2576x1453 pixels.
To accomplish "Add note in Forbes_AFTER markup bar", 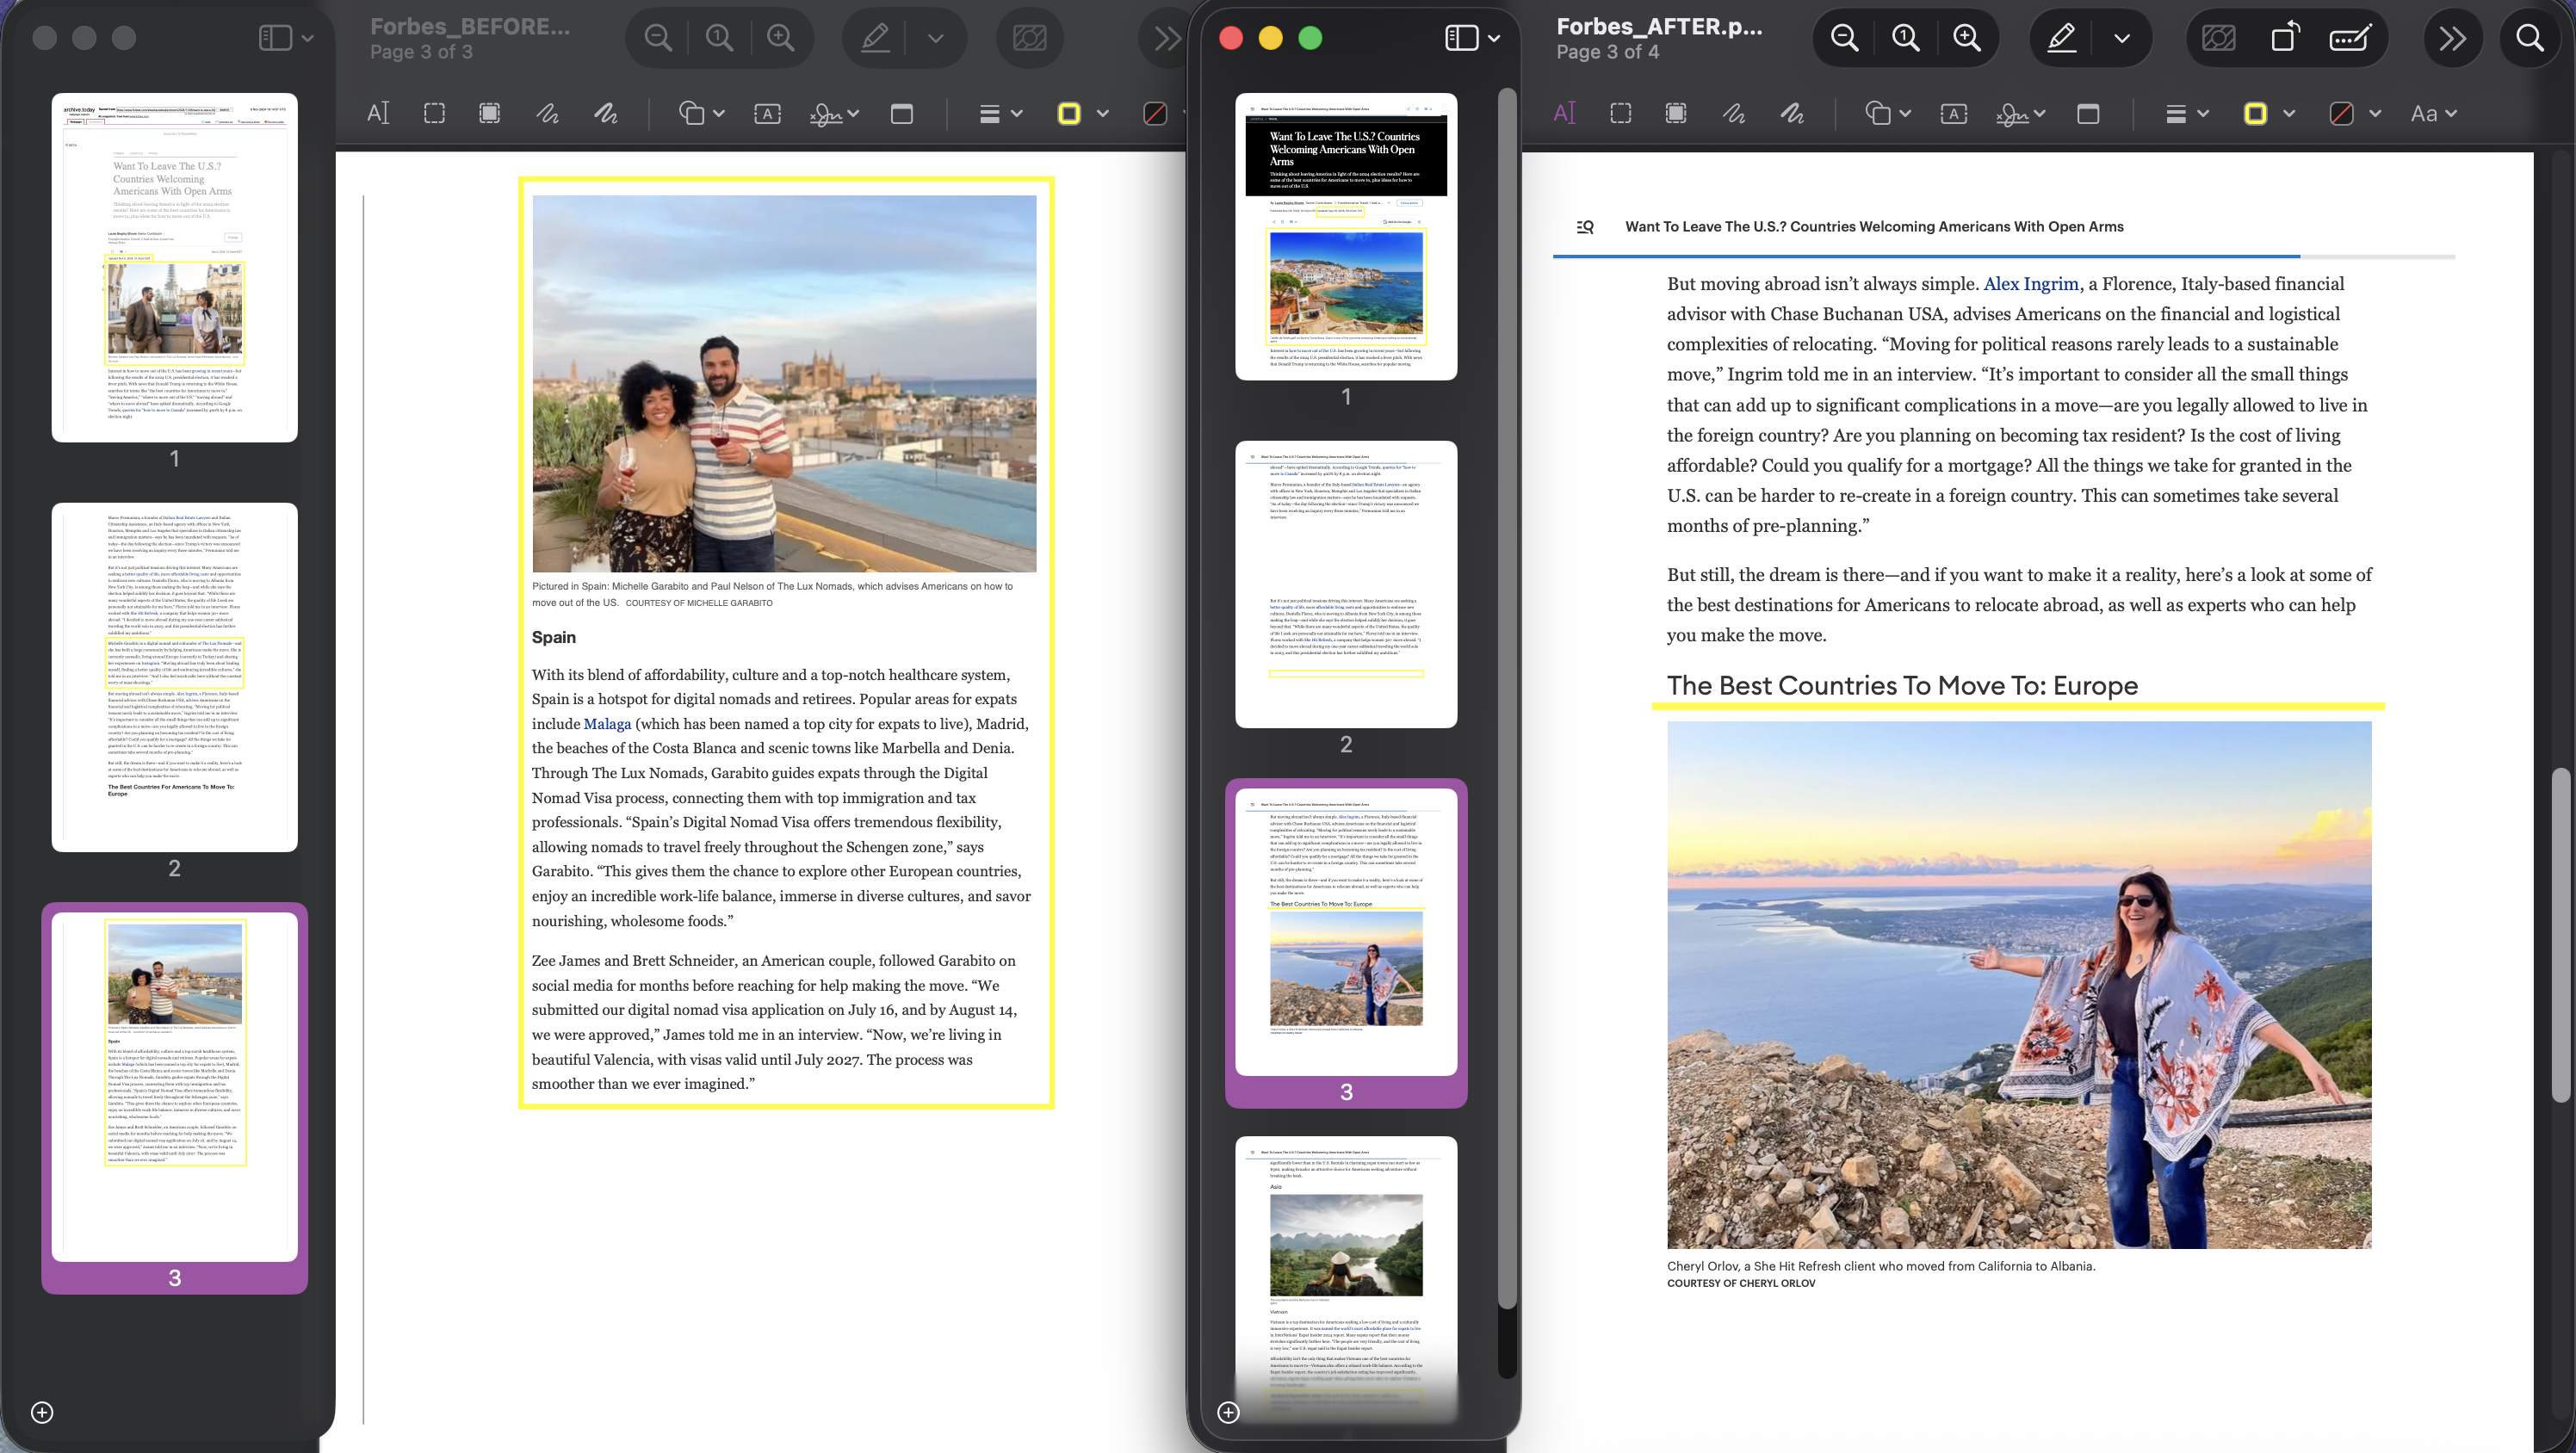I will [2088, 113].
